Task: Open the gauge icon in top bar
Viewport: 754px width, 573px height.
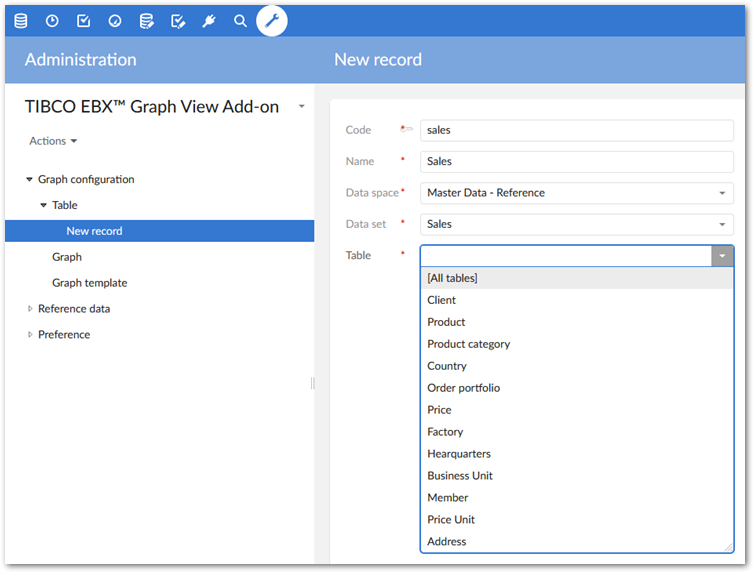Action: click(115, 20)
